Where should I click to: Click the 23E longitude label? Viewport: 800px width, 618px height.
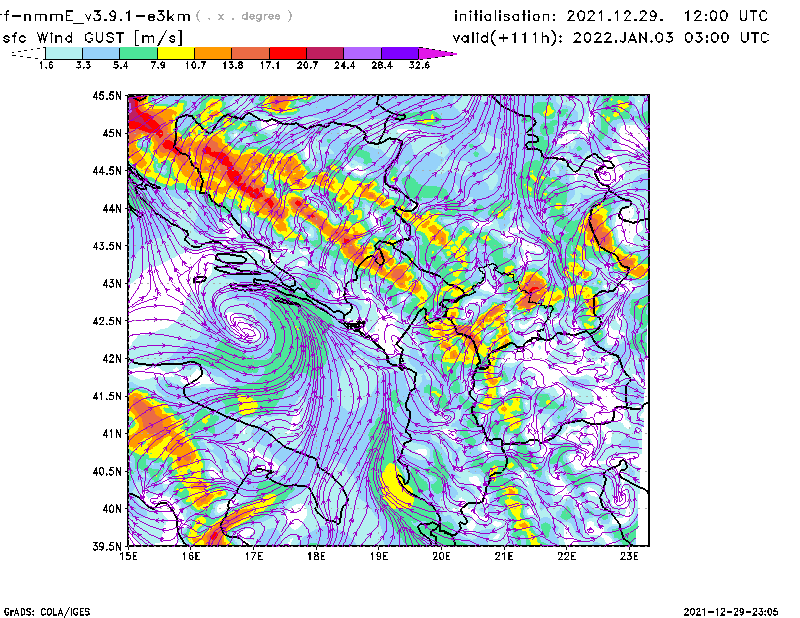point(629,556)
